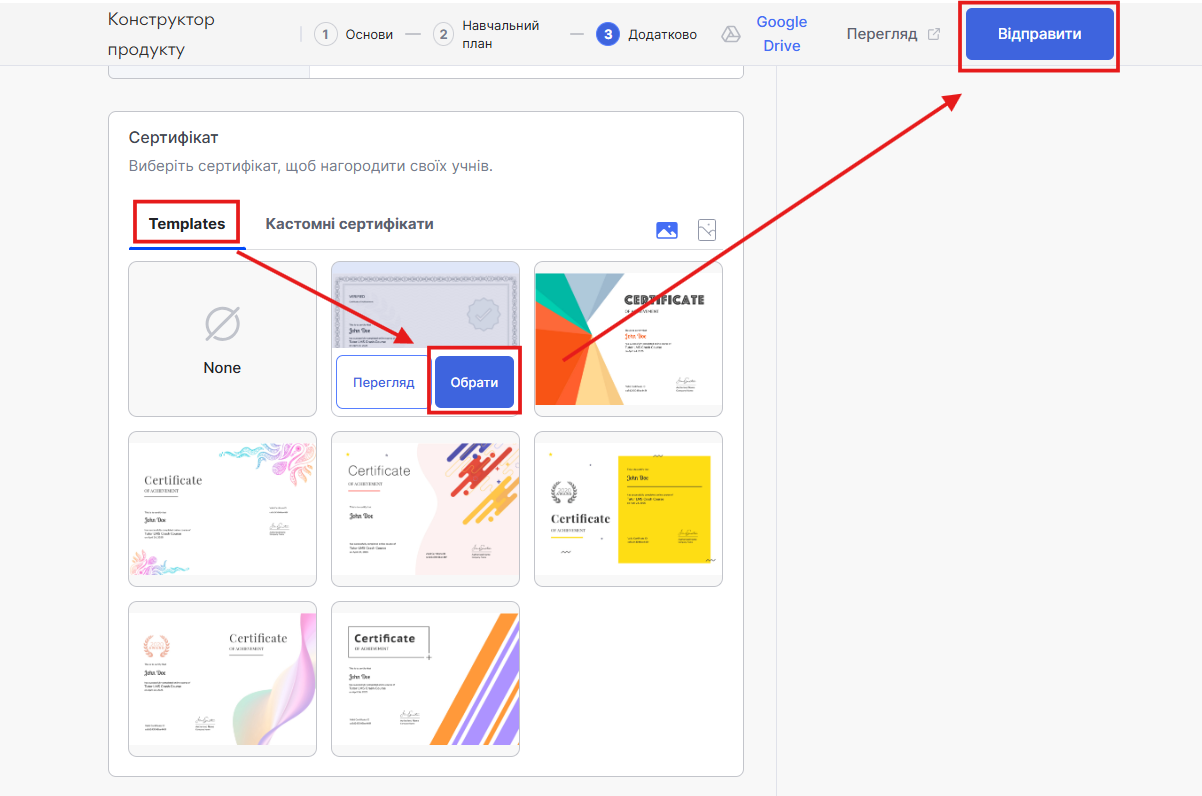Click the Google Drive icon in header

[x=731, y=34]
